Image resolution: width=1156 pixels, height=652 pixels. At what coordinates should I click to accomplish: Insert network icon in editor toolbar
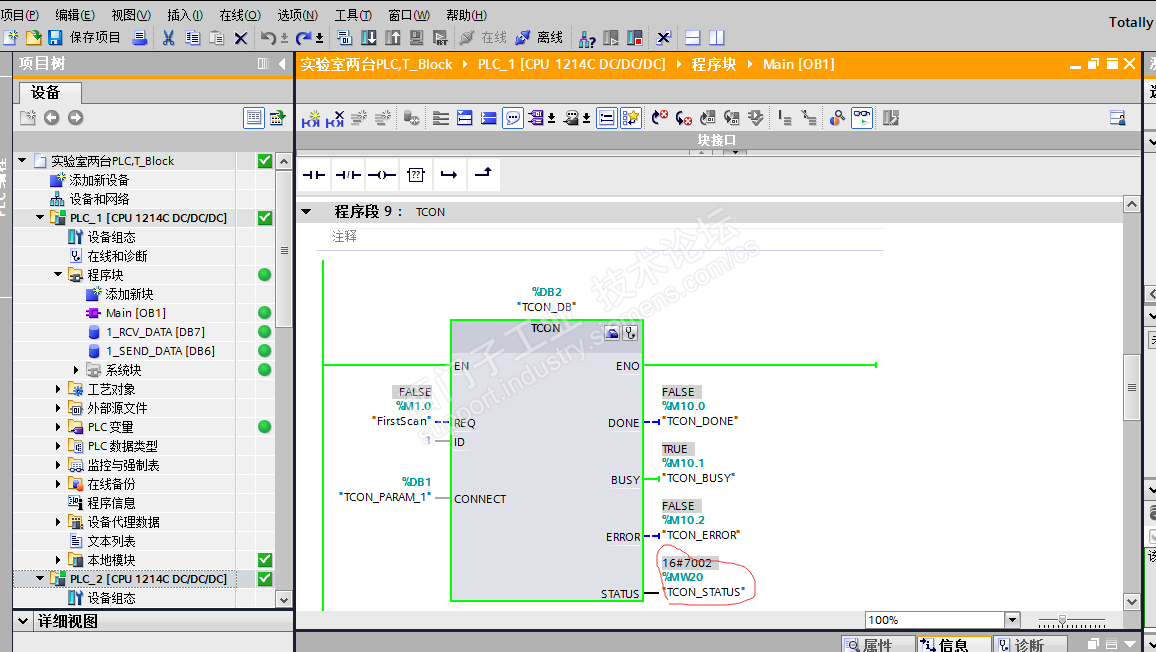coord(311,118)
